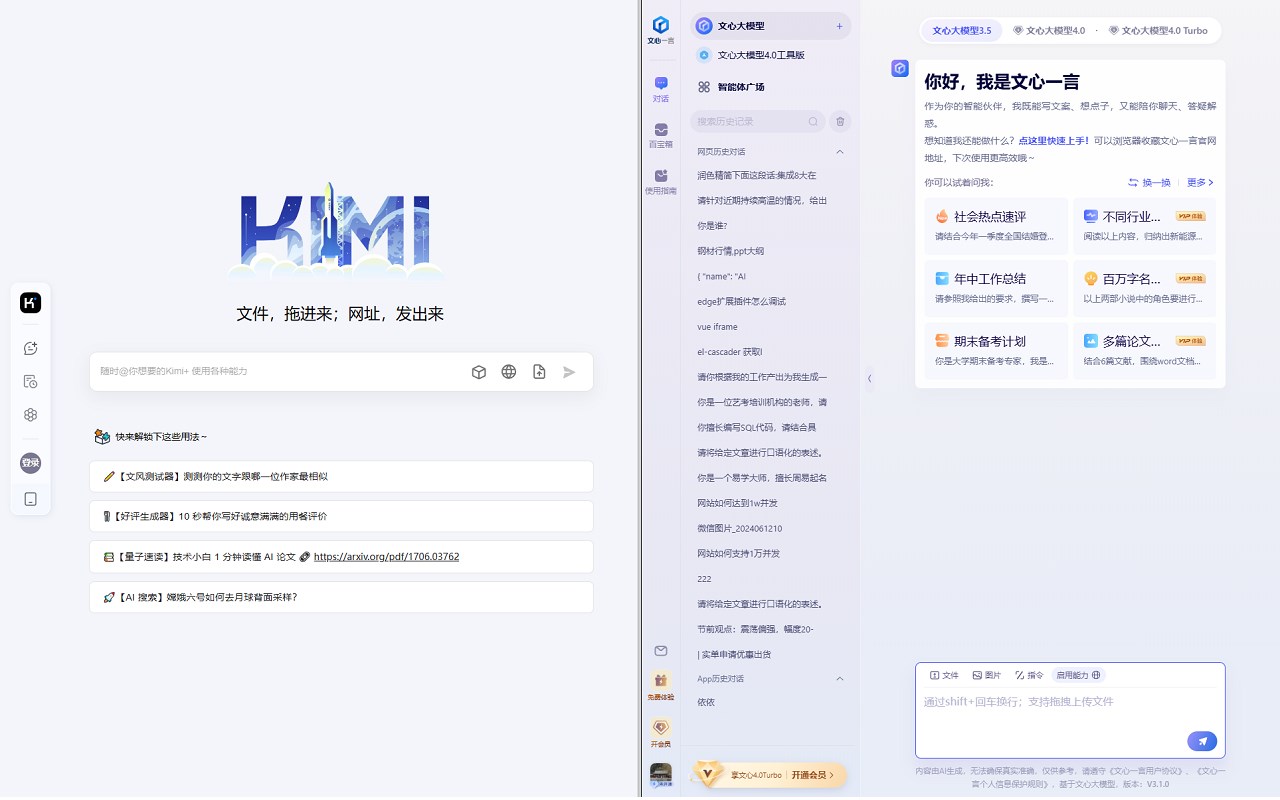Click the Wenxin send paper-plane button
This screenshot has height=800, width=1280.
[x=1202, y=741]
